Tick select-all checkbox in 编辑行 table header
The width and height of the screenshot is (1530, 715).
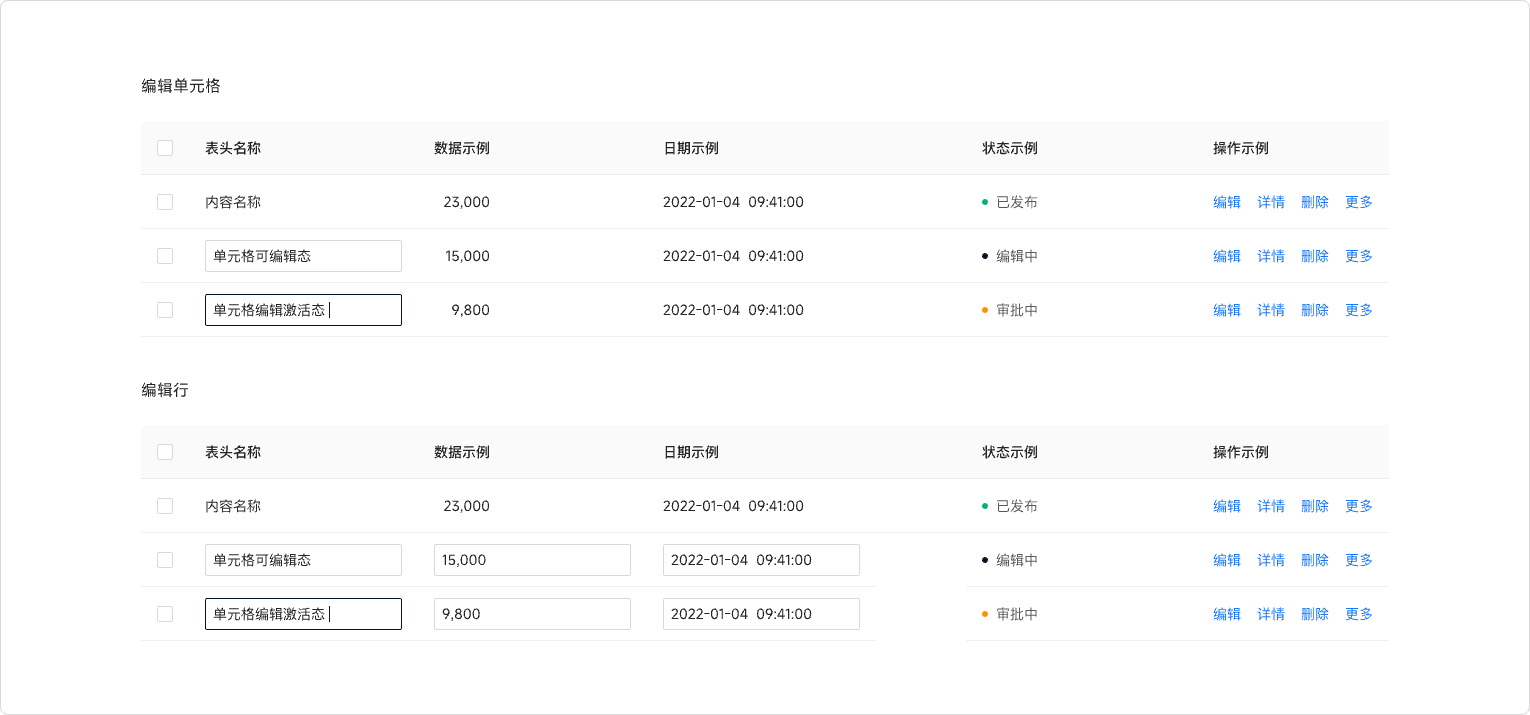165,452
